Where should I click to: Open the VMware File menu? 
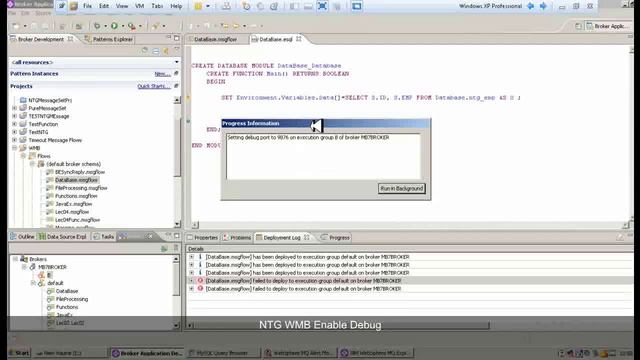(x=87, y=6)
